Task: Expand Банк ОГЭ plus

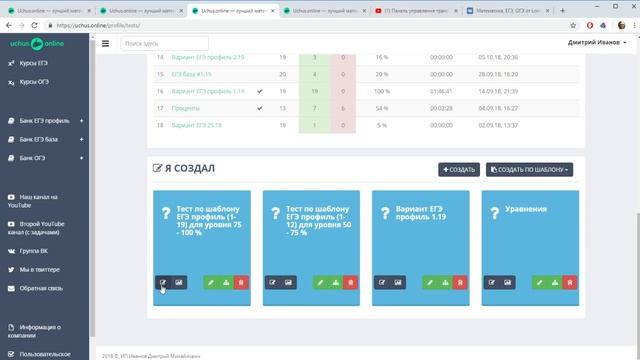Action: click(x=82, y=158)
